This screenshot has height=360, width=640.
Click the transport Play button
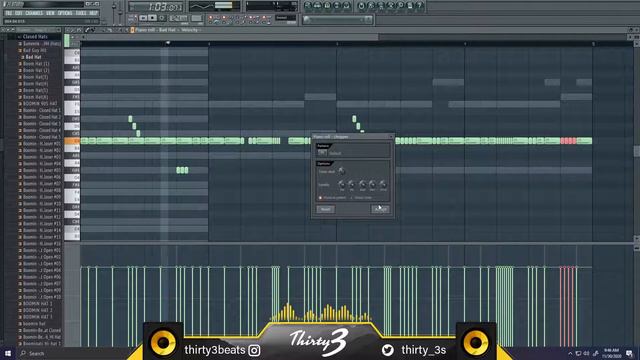[143, 18]
